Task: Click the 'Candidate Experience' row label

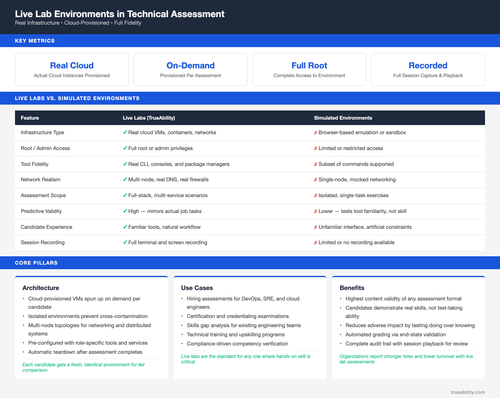Action: 46,227
